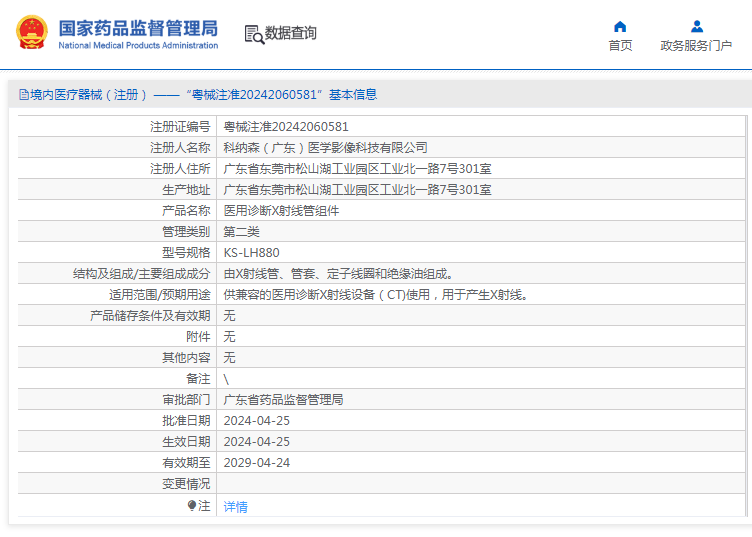Click the government service portal user icon
Viewport: 752px width, 537px height.
[697, 26]
